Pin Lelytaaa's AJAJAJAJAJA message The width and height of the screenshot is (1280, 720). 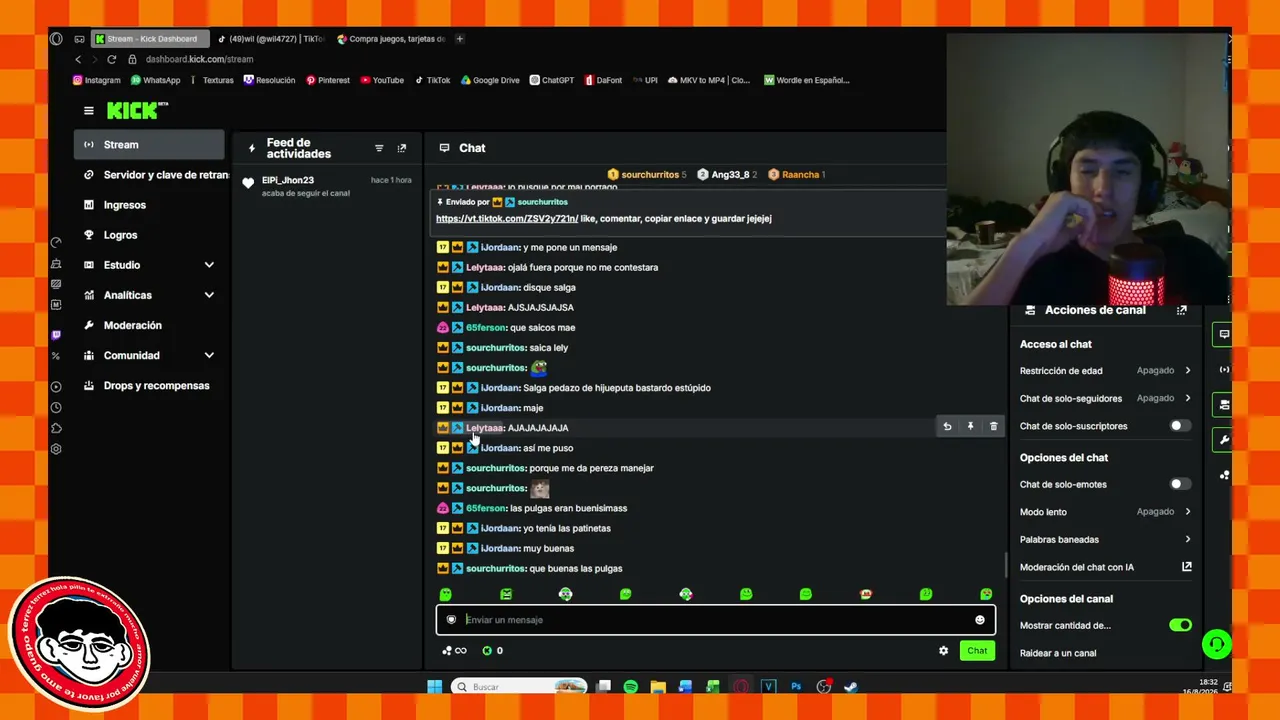tap(970, 427)
